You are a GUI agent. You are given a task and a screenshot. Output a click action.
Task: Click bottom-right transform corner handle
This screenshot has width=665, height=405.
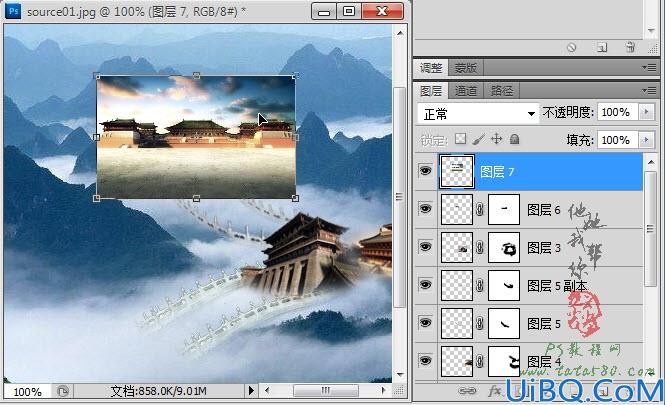pyautogui.click(x=296, y=198)
